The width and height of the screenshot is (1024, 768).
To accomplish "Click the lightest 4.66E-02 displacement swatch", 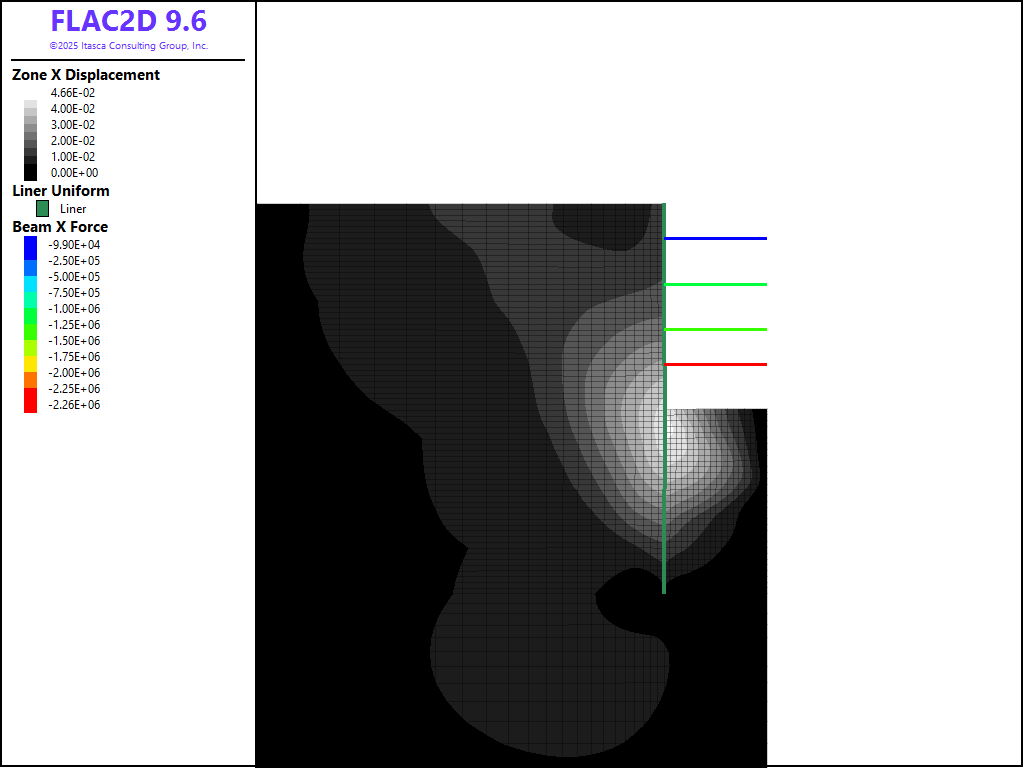I will [31, 104].
